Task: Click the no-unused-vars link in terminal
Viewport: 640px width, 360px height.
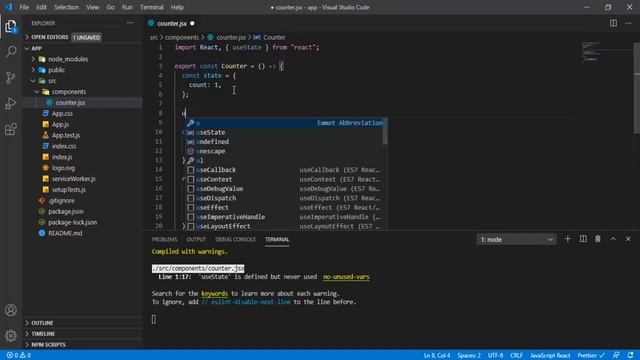Action: (346, 277)
